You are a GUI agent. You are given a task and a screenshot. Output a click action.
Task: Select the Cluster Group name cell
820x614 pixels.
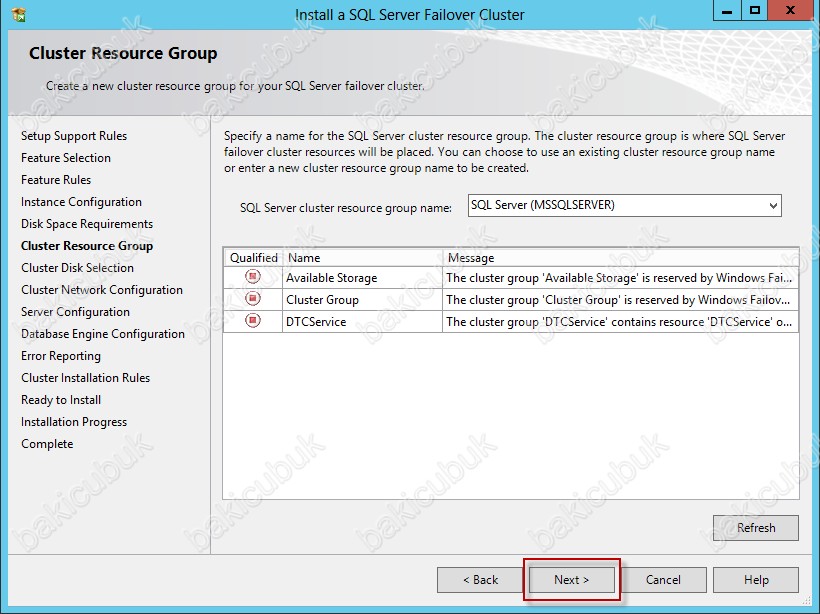(x=362, y=300)
